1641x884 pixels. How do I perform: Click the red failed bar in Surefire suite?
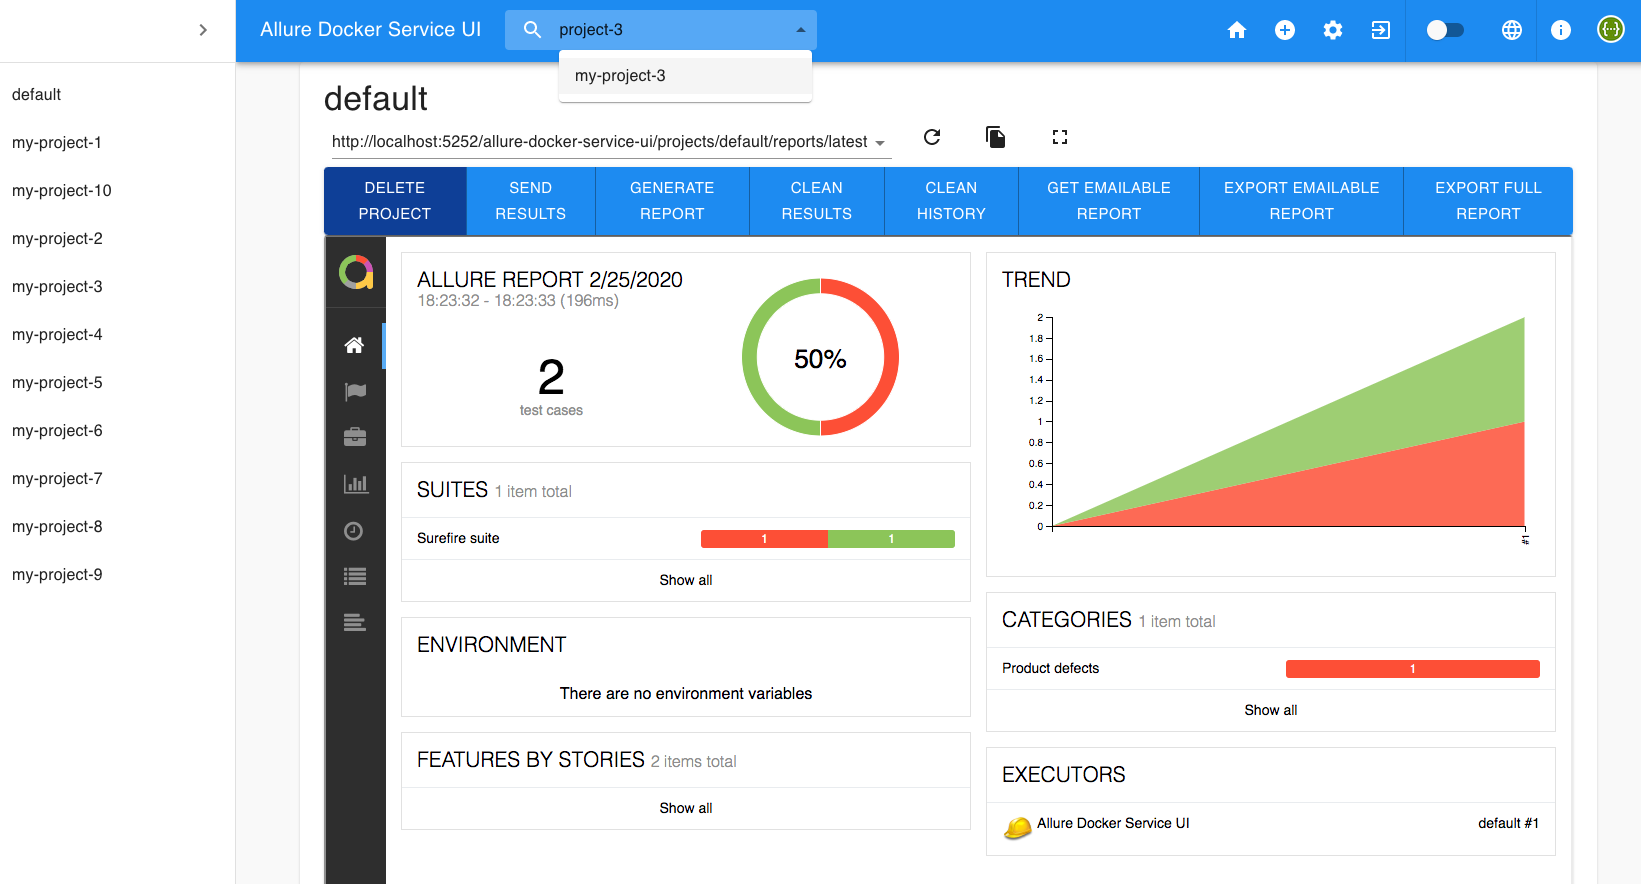coord(764,539)
